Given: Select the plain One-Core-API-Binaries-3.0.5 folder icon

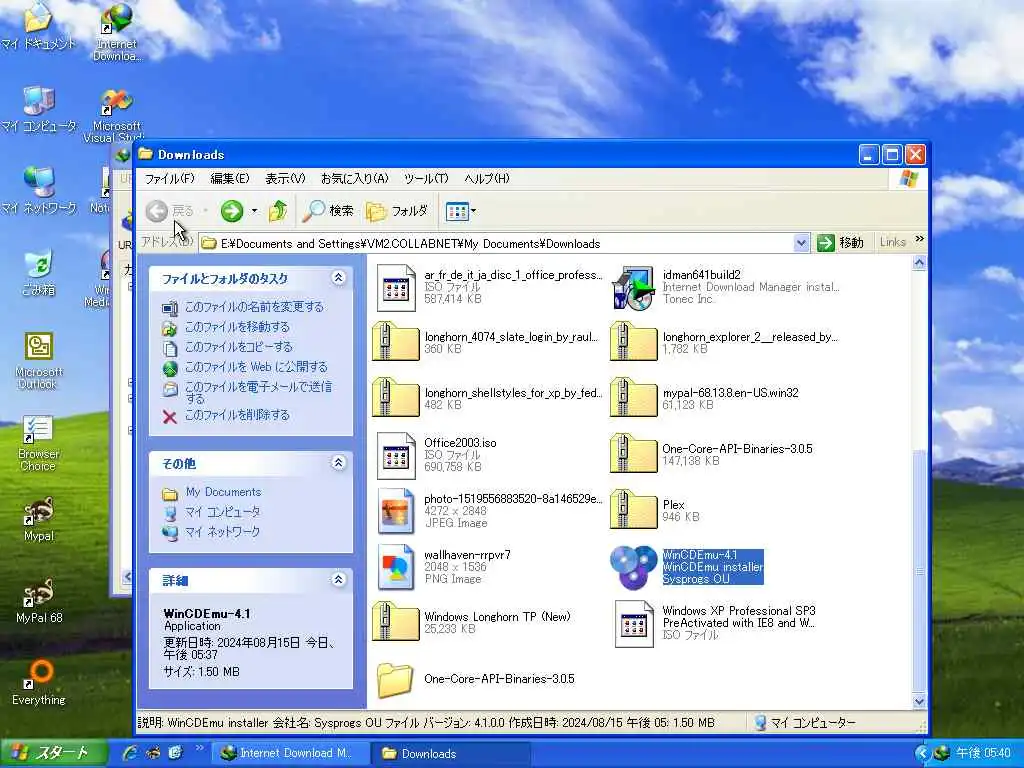Looking at the screenshot, I should click(x=395, y=679).
